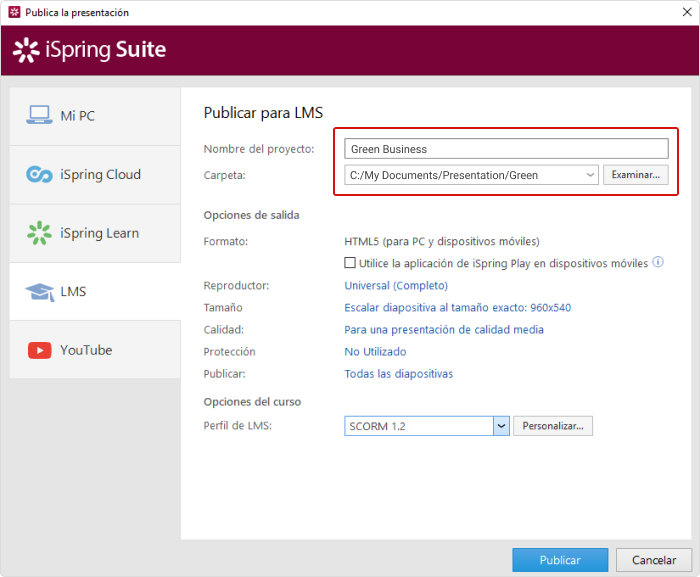Click the Nombre del proyecto input field
The image size is (700, 577).
[506, 149]
